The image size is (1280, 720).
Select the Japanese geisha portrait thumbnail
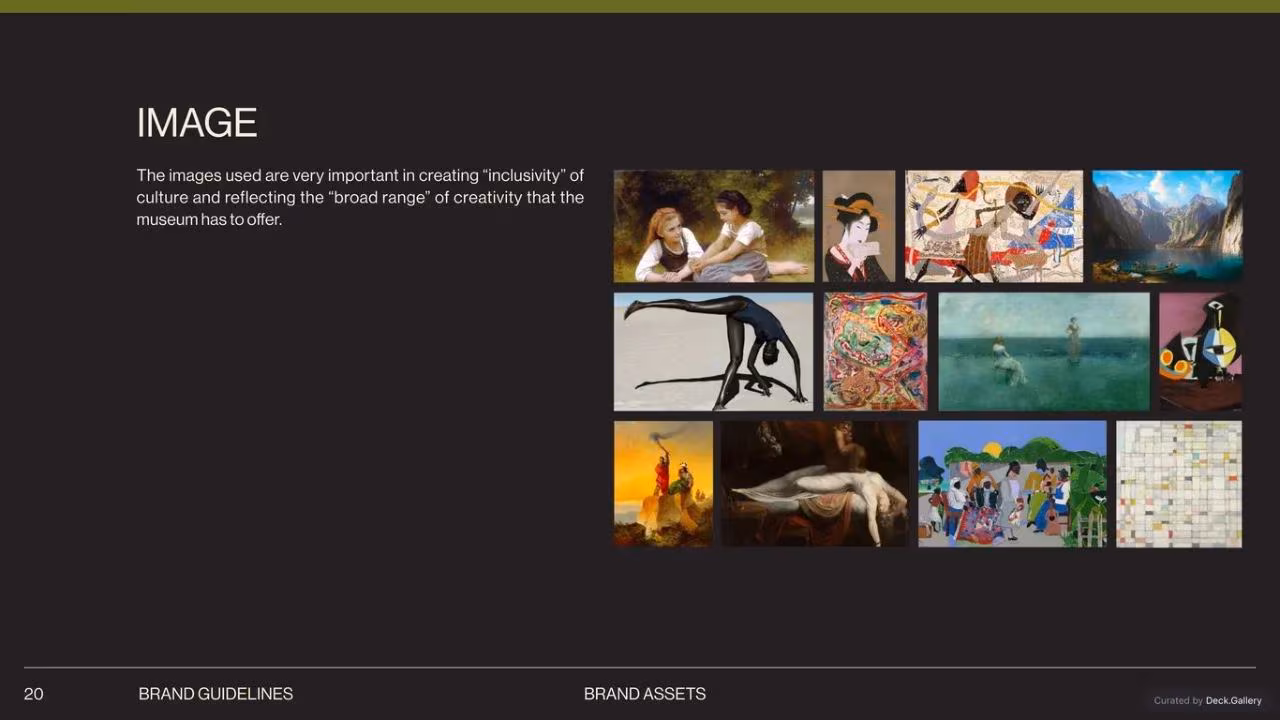tap(859, 226)
